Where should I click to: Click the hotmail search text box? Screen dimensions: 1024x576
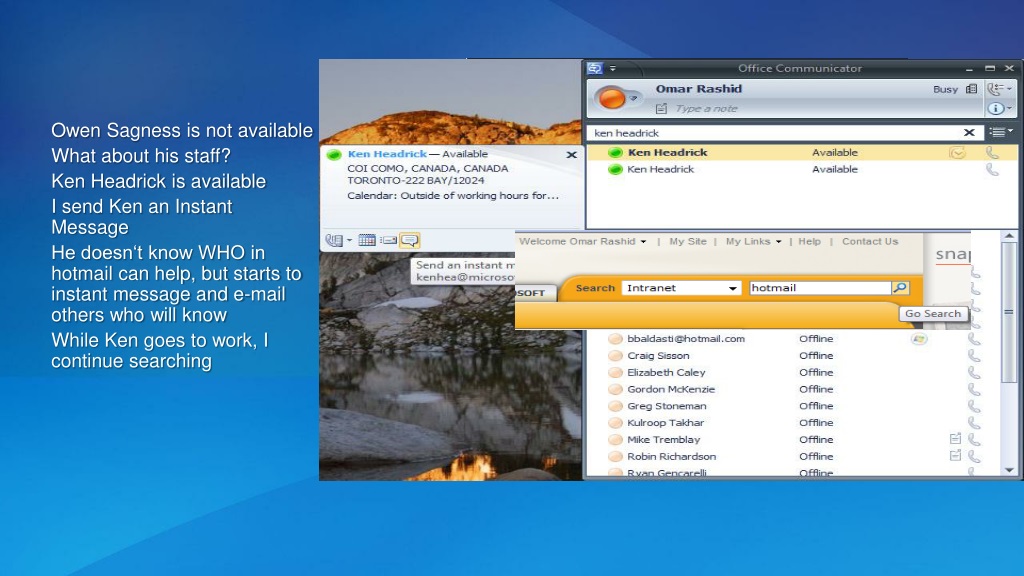(820, 288)
